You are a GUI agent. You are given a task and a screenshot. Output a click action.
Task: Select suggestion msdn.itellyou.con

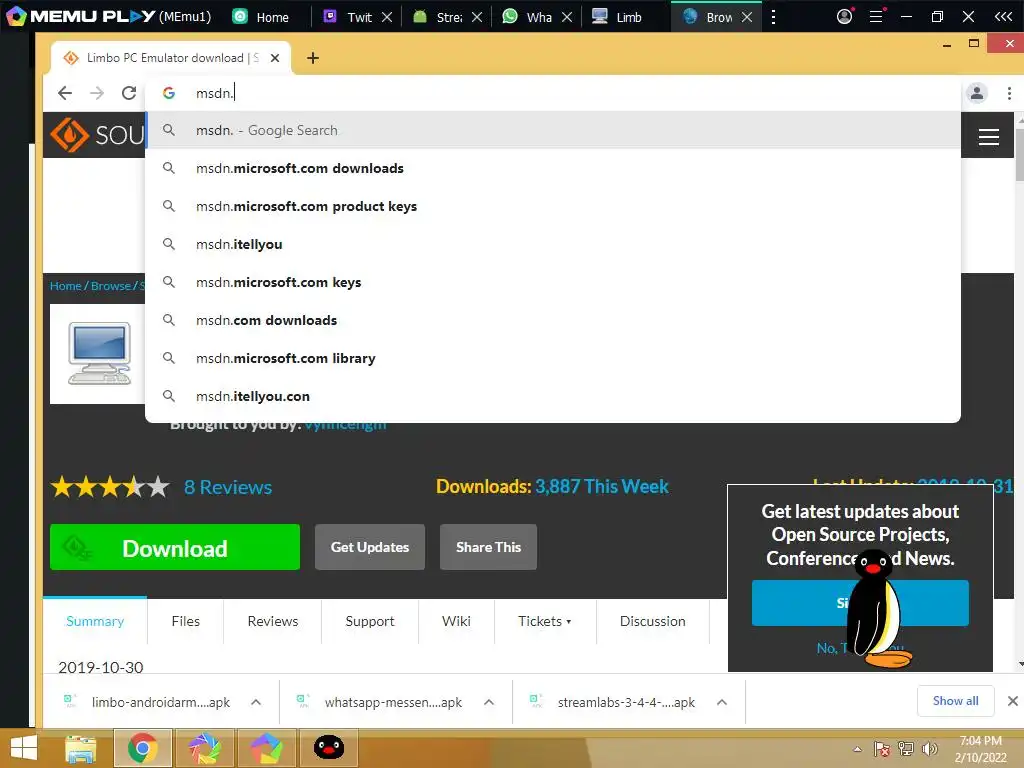(553, 396)
